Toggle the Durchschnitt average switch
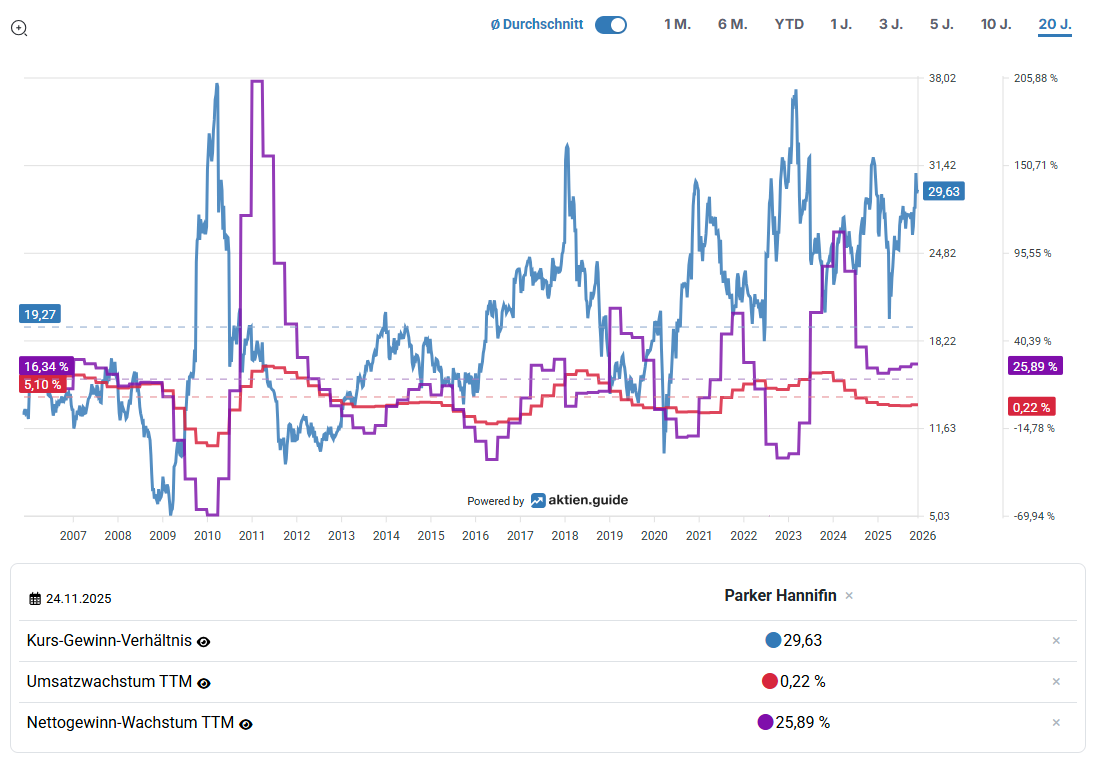 pos(610,25)
